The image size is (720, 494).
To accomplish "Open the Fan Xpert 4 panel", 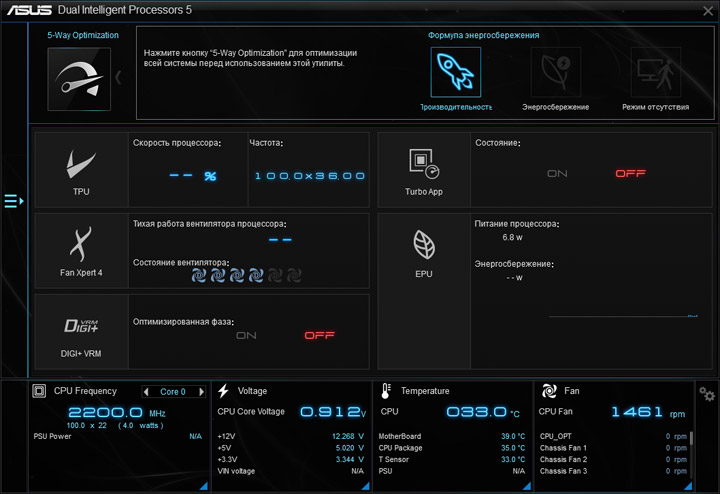I will [x=81, y=251].
